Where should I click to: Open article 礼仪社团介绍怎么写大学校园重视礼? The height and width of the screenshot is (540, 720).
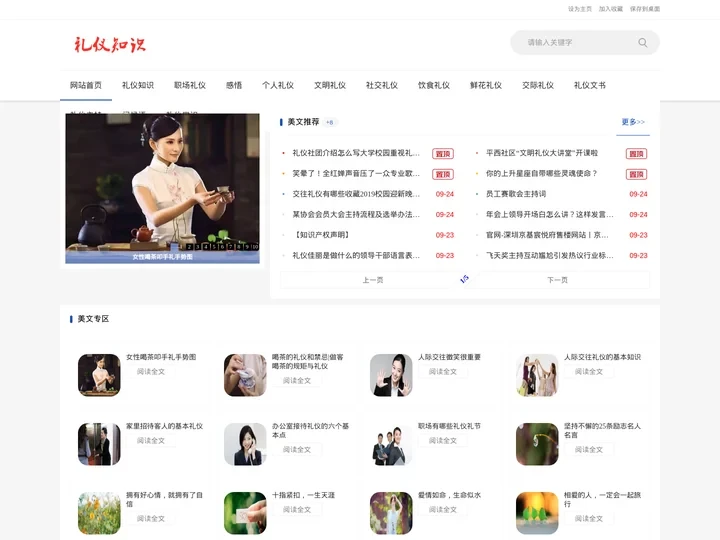[356, 153]
